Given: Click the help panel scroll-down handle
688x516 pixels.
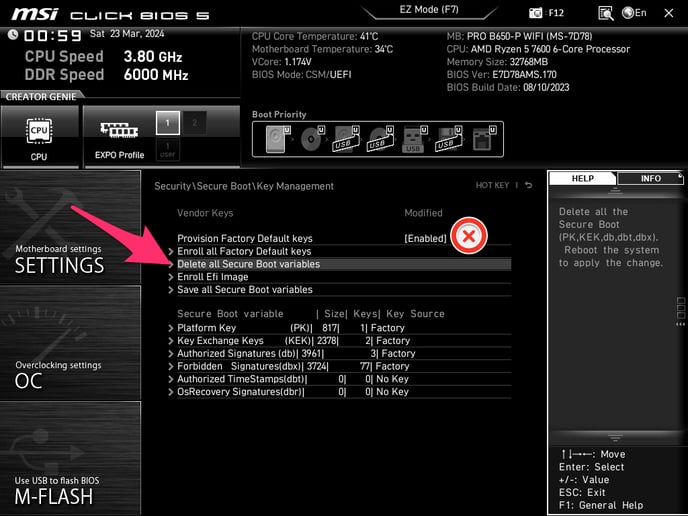Looking at the screenshot, I should [x=615, y=438].
